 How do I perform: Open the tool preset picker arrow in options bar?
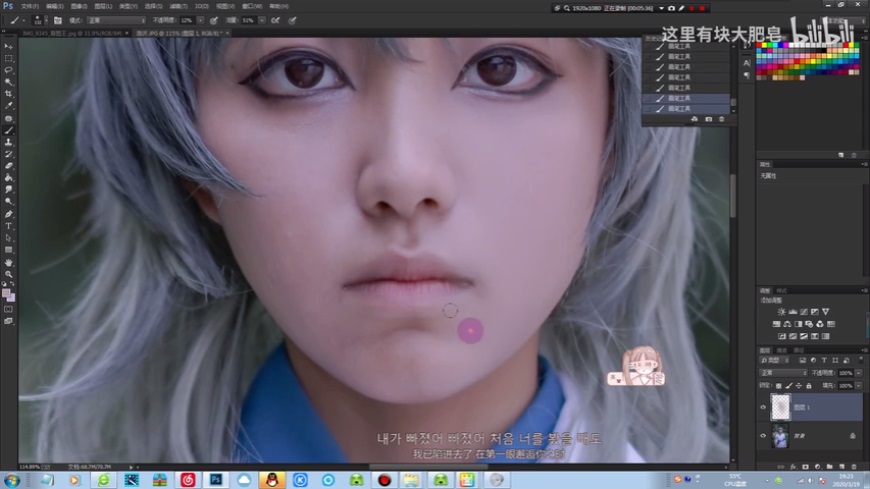click(23, 21)
